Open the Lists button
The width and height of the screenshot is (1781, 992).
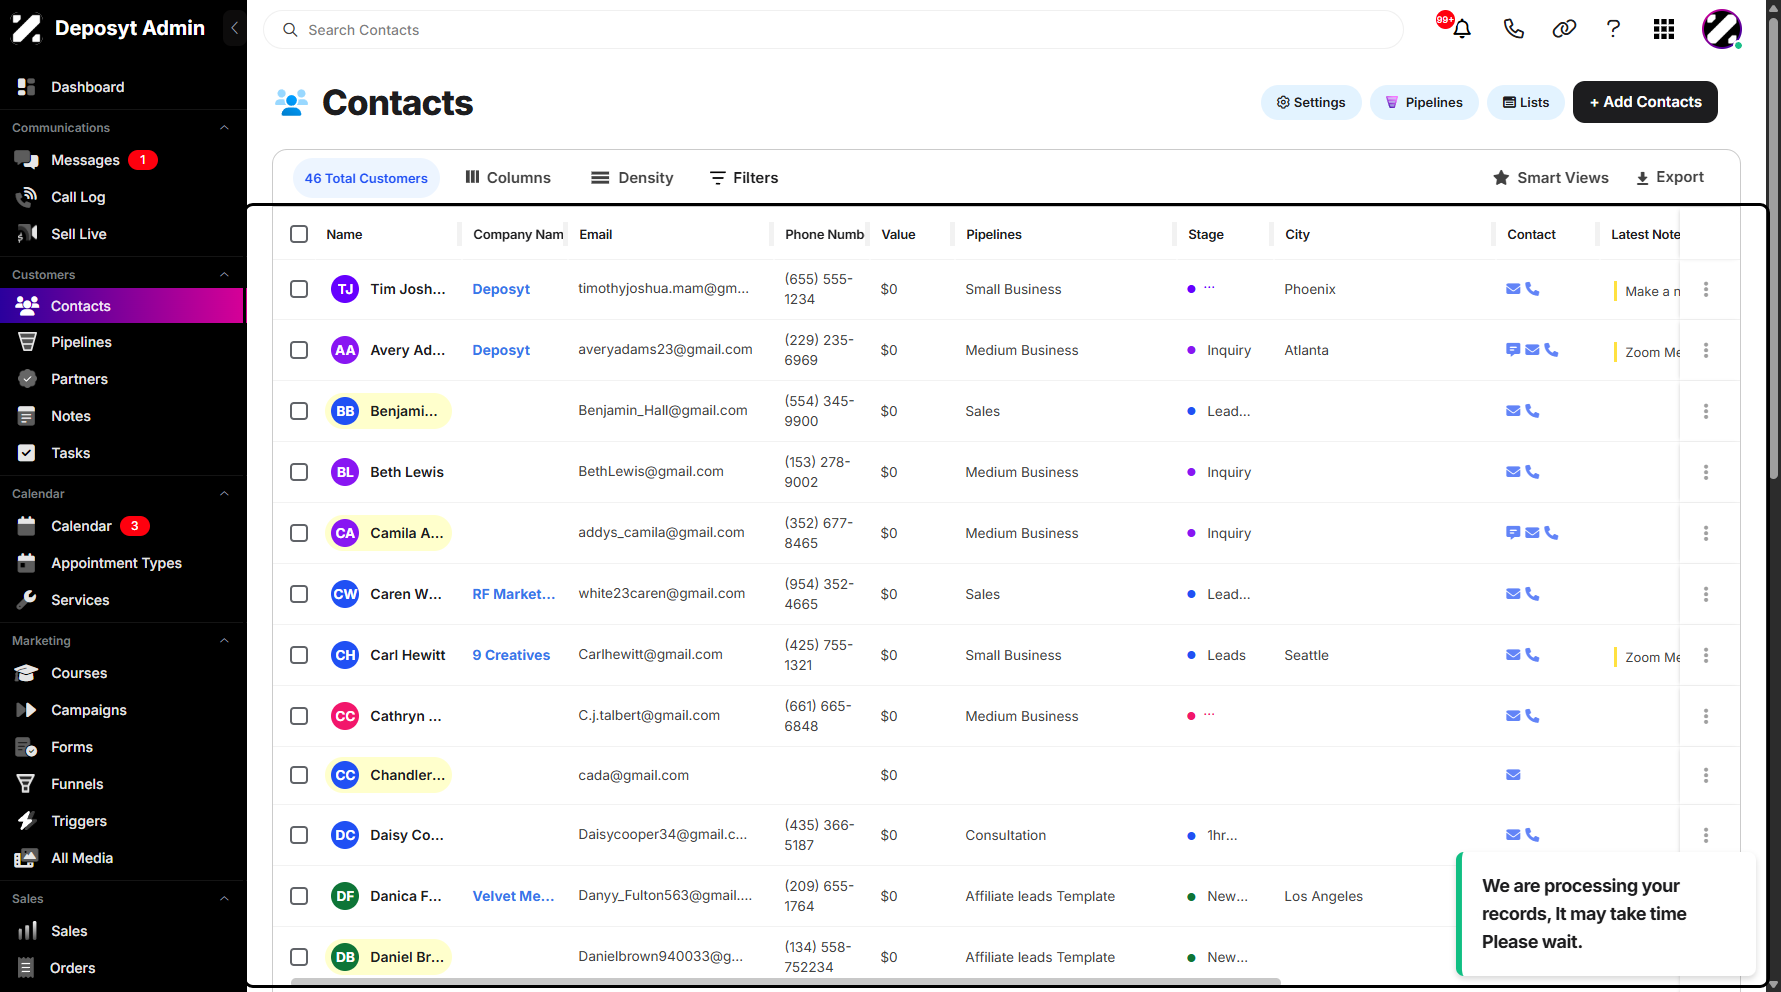1526,102
